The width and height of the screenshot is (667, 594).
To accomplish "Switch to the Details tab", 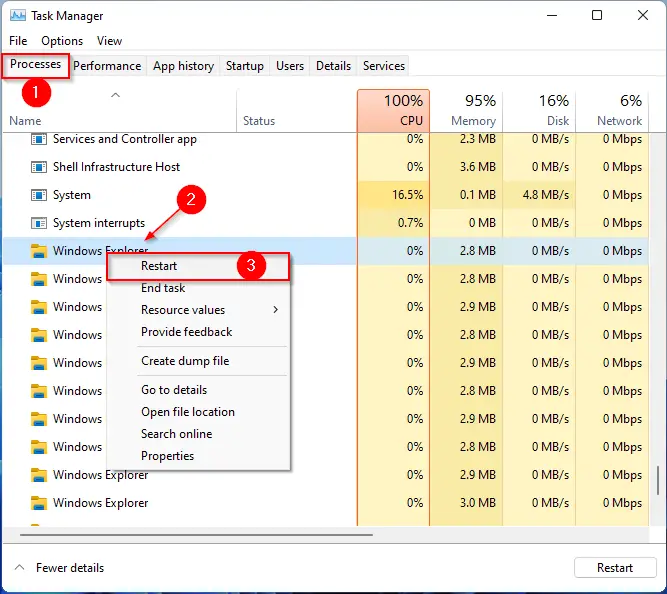I will point(334,66).
